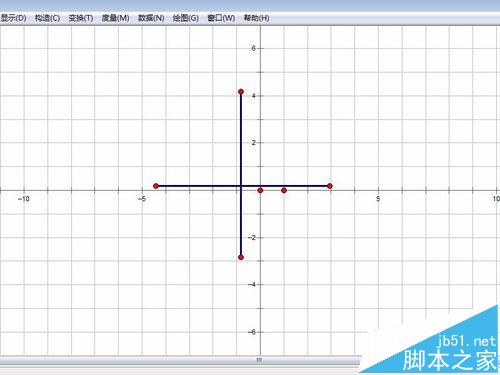Click the x-axis label -10

coord(24,199)
